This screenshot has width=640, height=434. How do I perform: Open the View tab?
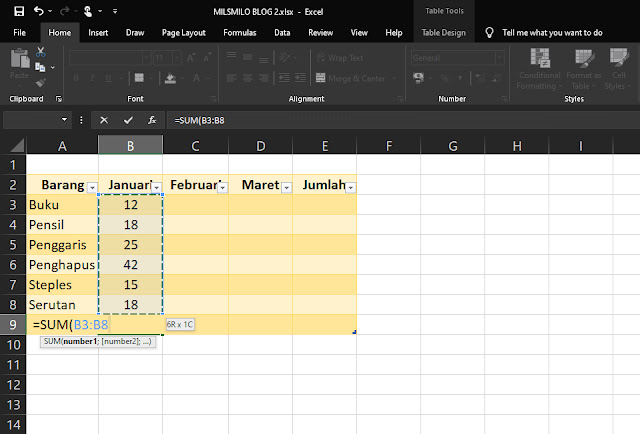click(359, 33)
